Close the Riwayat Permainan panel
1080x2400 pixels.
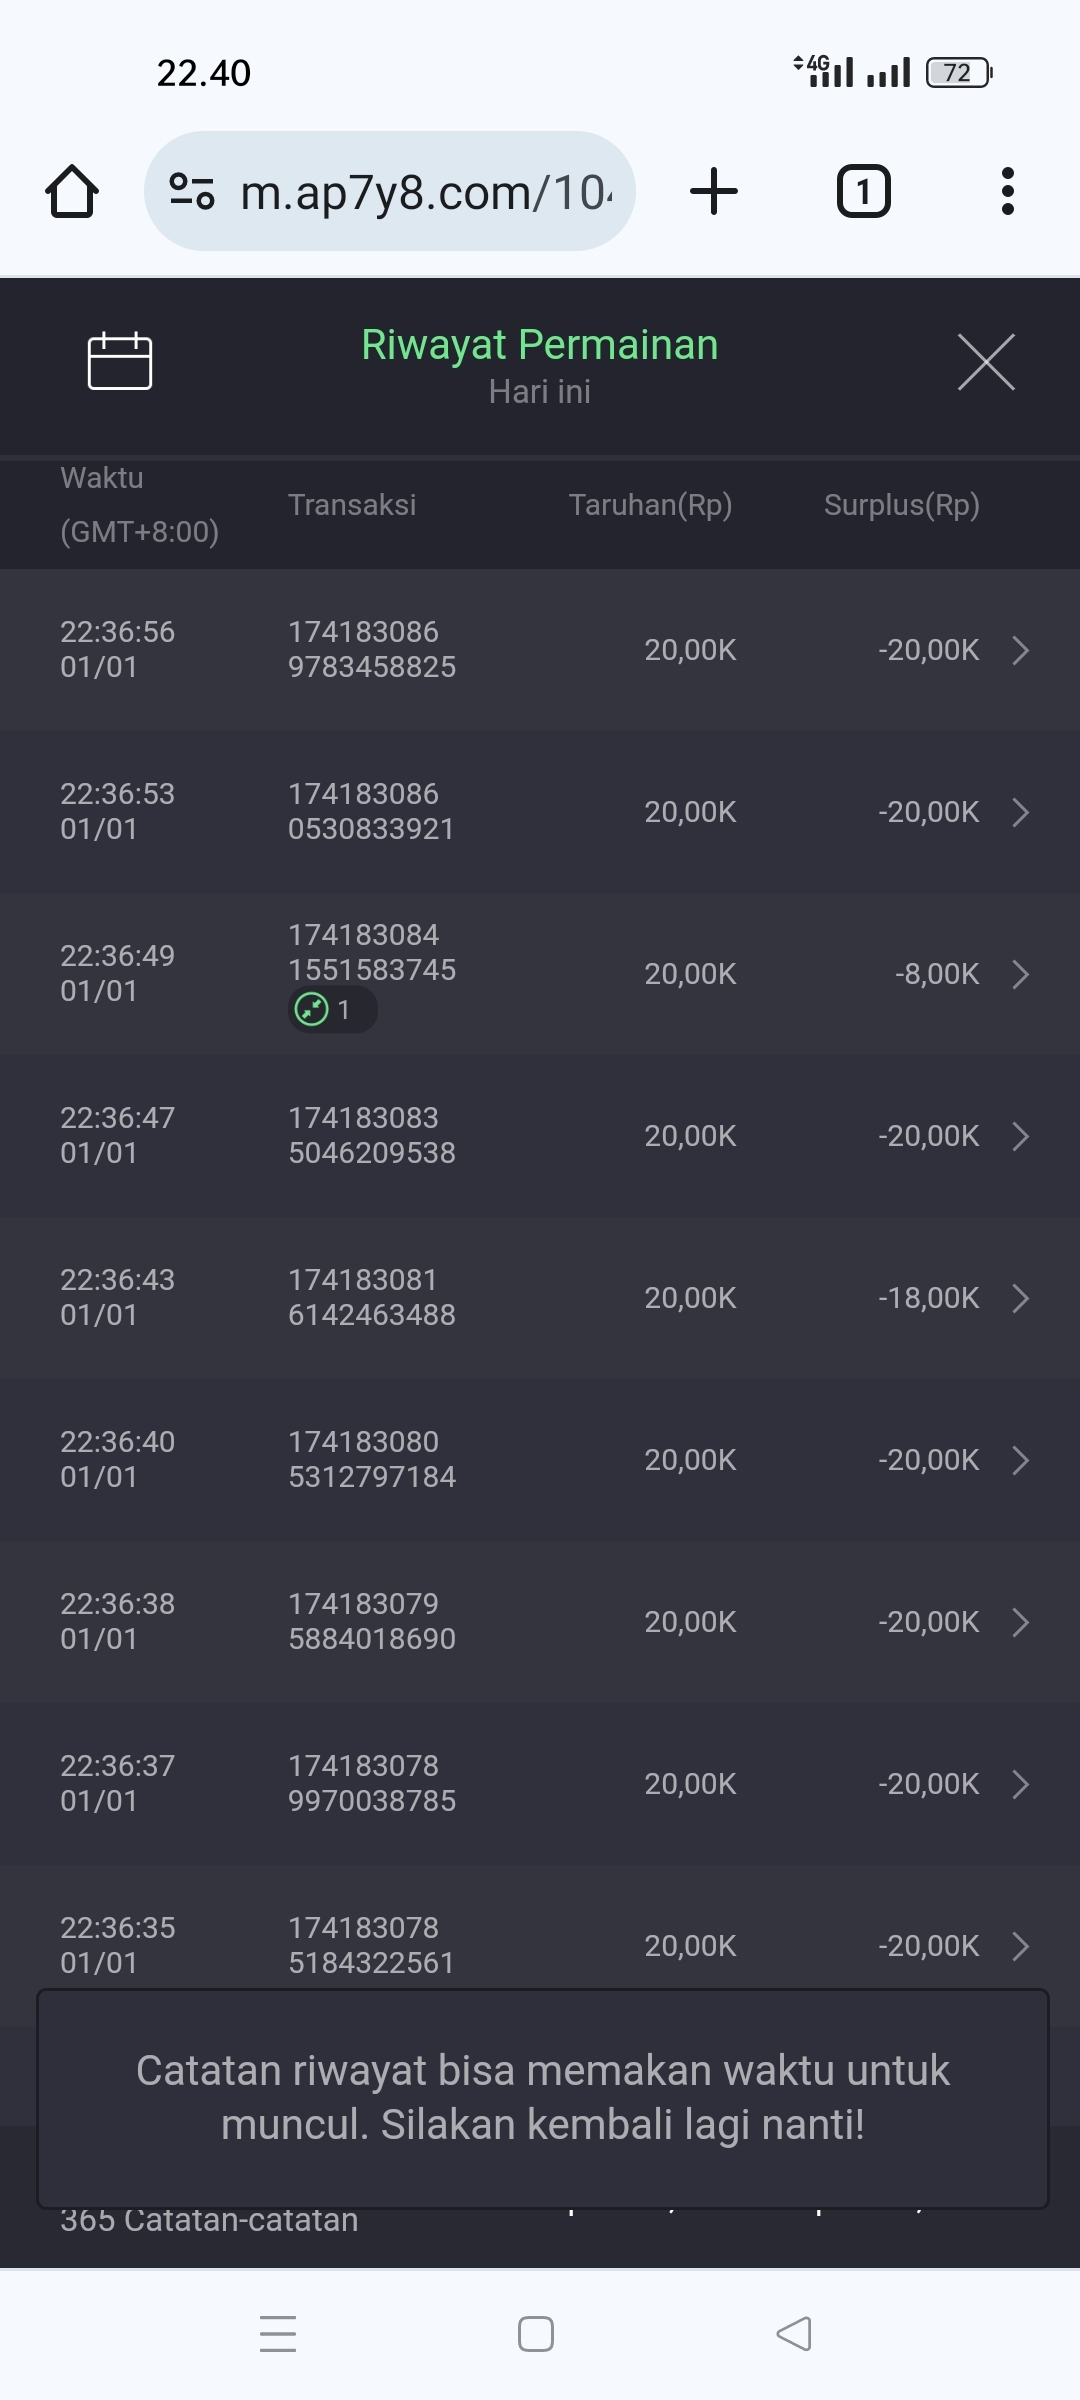coord(986,362)
